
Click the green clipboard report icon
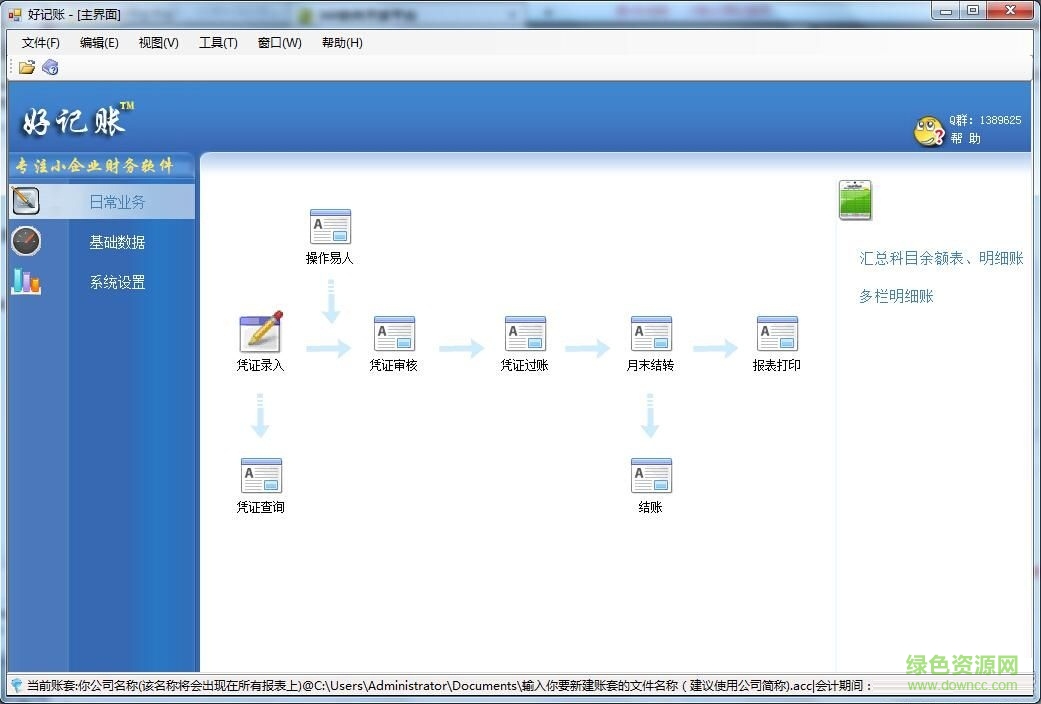click(x=853, y=199)
